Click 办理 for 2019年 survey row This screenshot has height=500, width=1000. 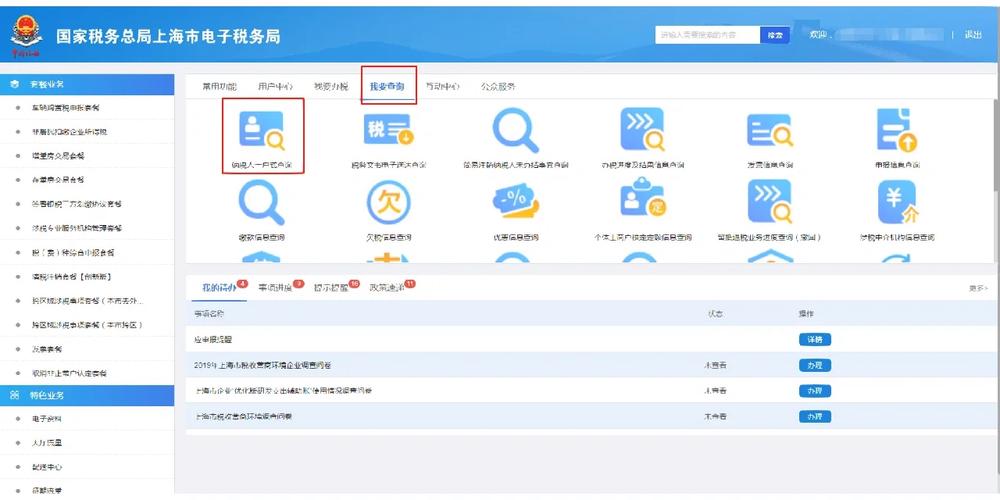tap(815, 365)
